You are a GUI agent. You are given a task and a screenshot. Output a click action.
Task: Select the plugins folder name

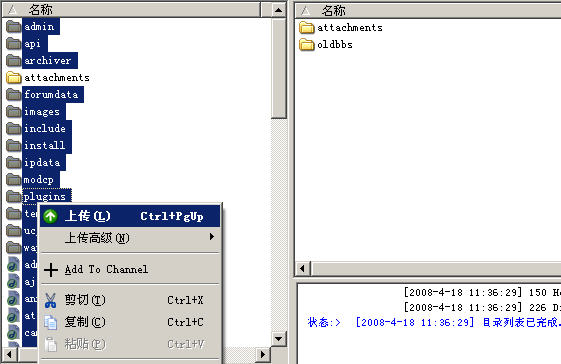45,196
